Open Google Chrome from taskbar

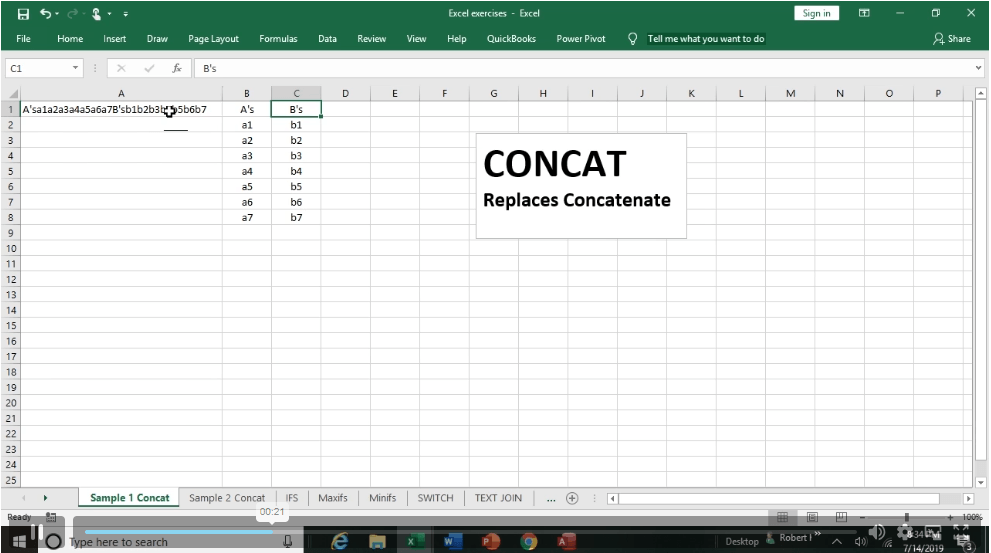pos(529,541)
